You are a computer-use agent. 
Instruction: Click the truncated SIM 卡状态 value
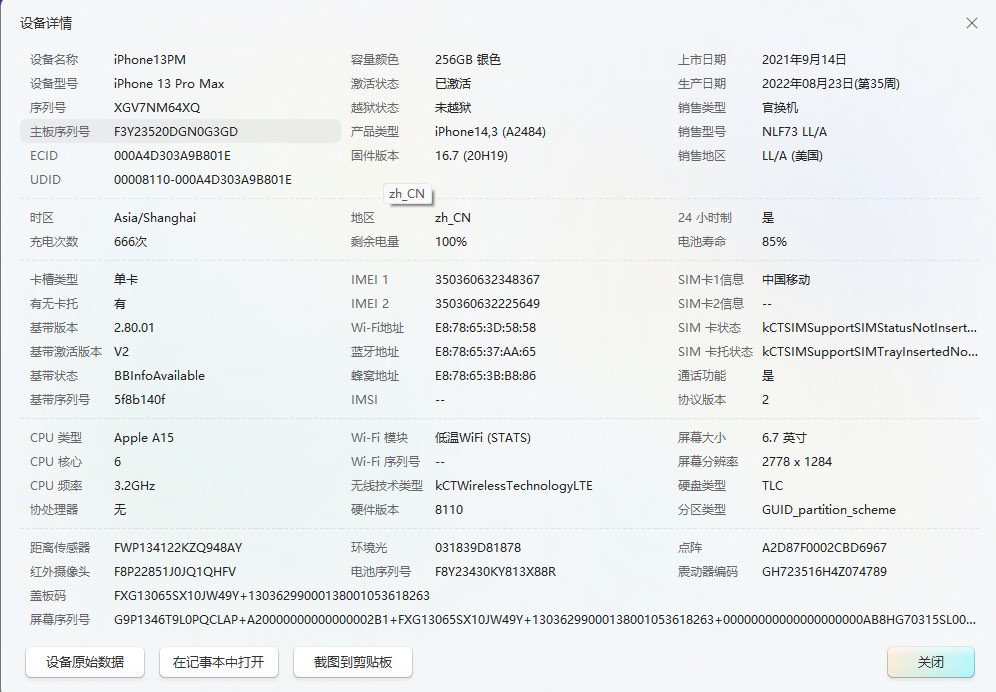point(869,328)
